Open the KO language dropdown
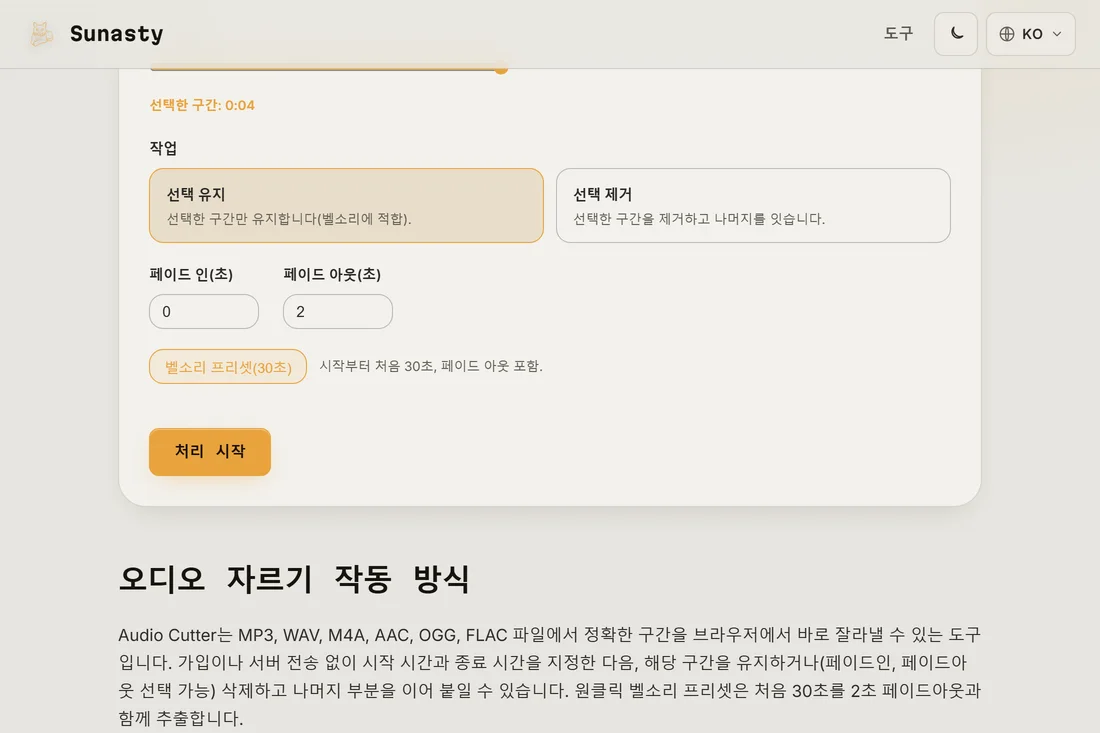Screen dimensions: 1100x733 (1031, 34)
